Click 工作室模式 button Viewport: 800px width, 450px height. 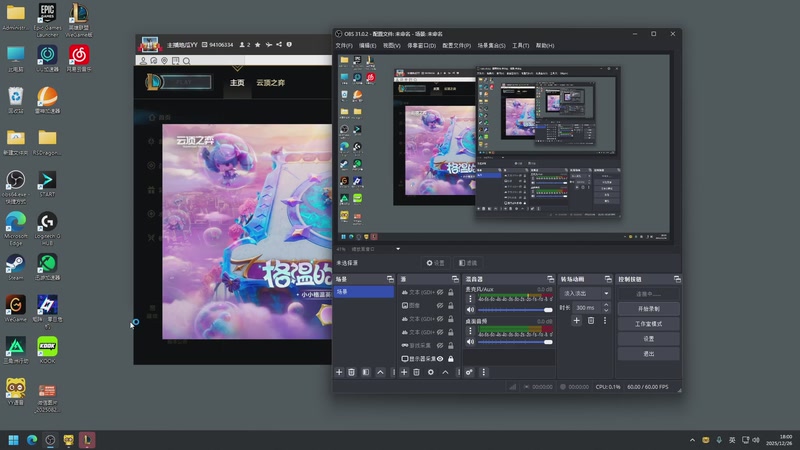click(648, 323)
